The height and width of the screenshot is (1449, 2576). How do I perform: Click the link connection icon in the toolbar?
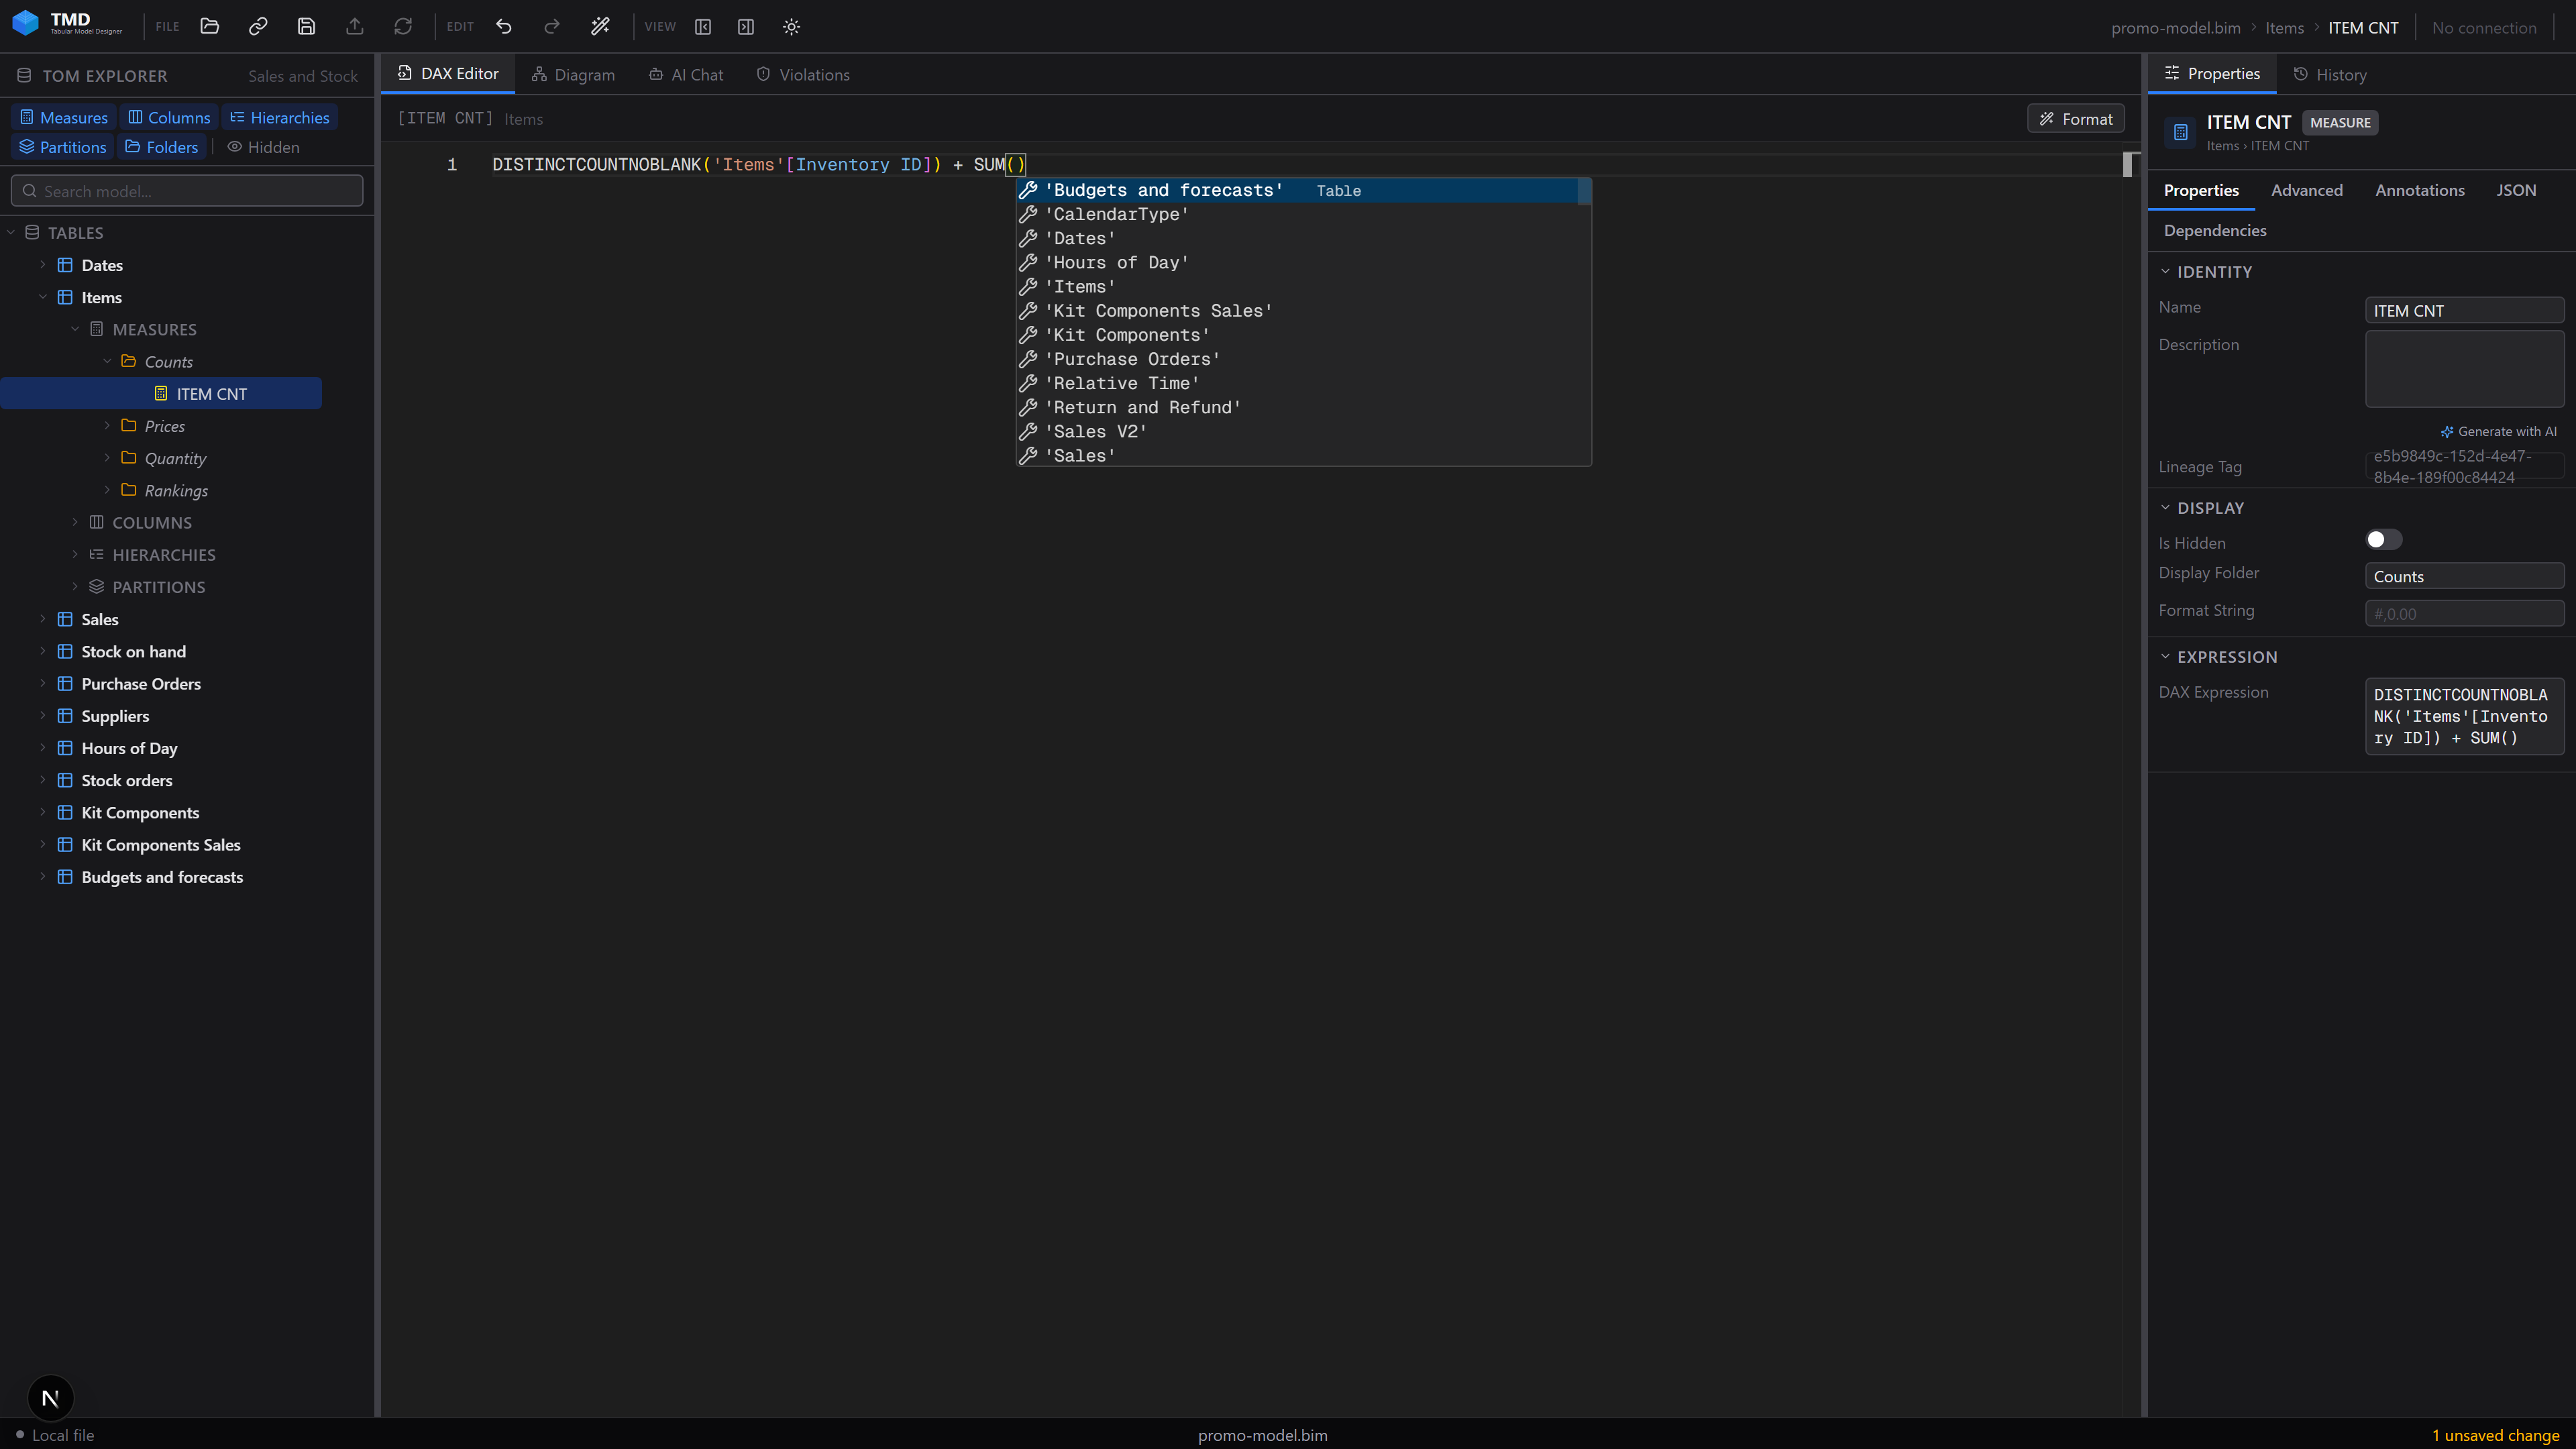click(258, 27)
